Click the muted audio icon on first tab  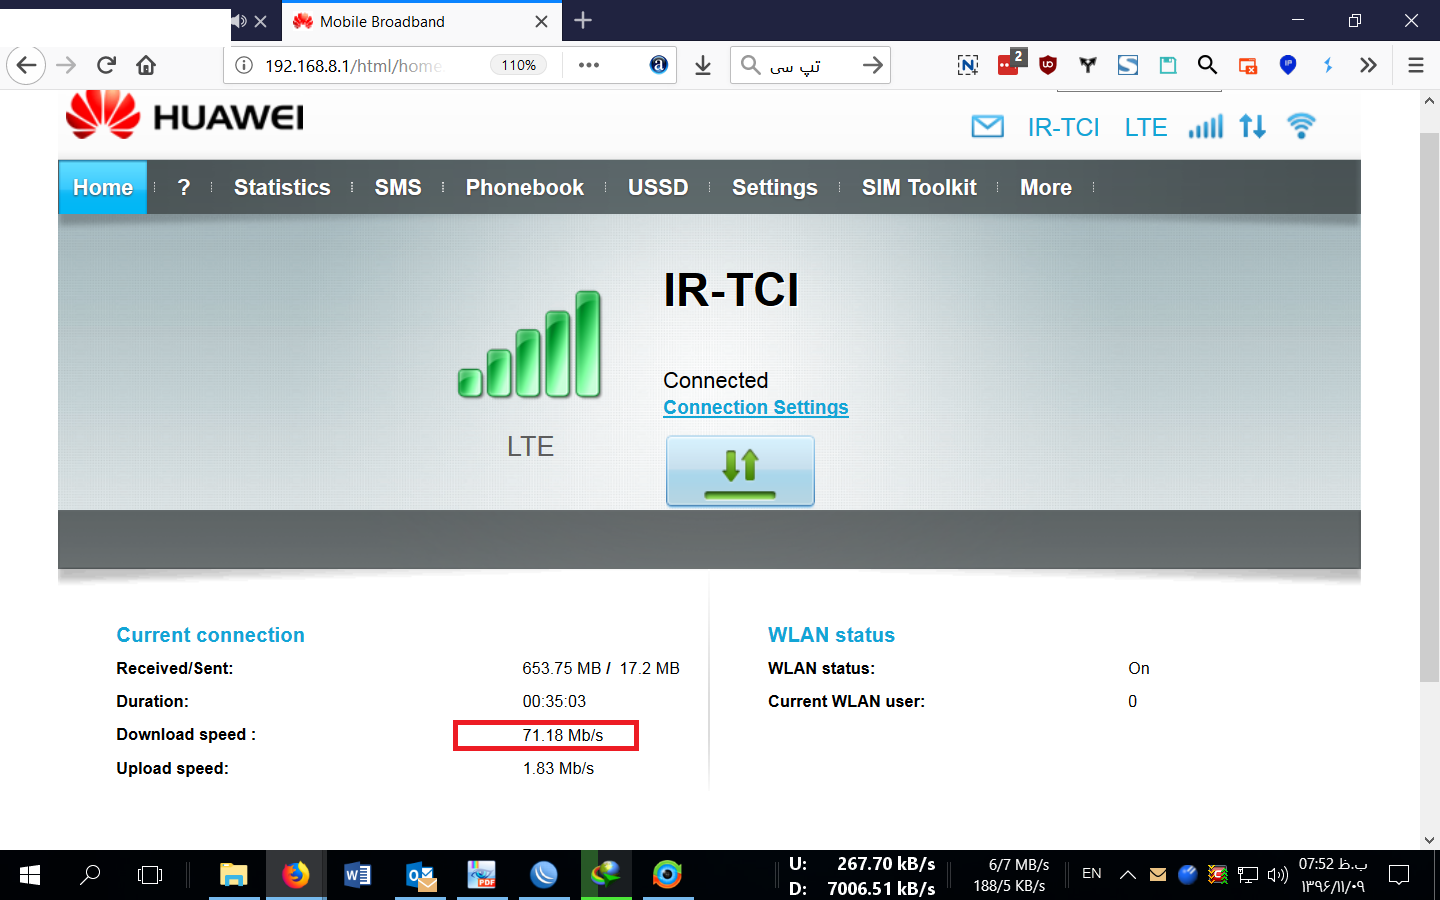[240, 21]
